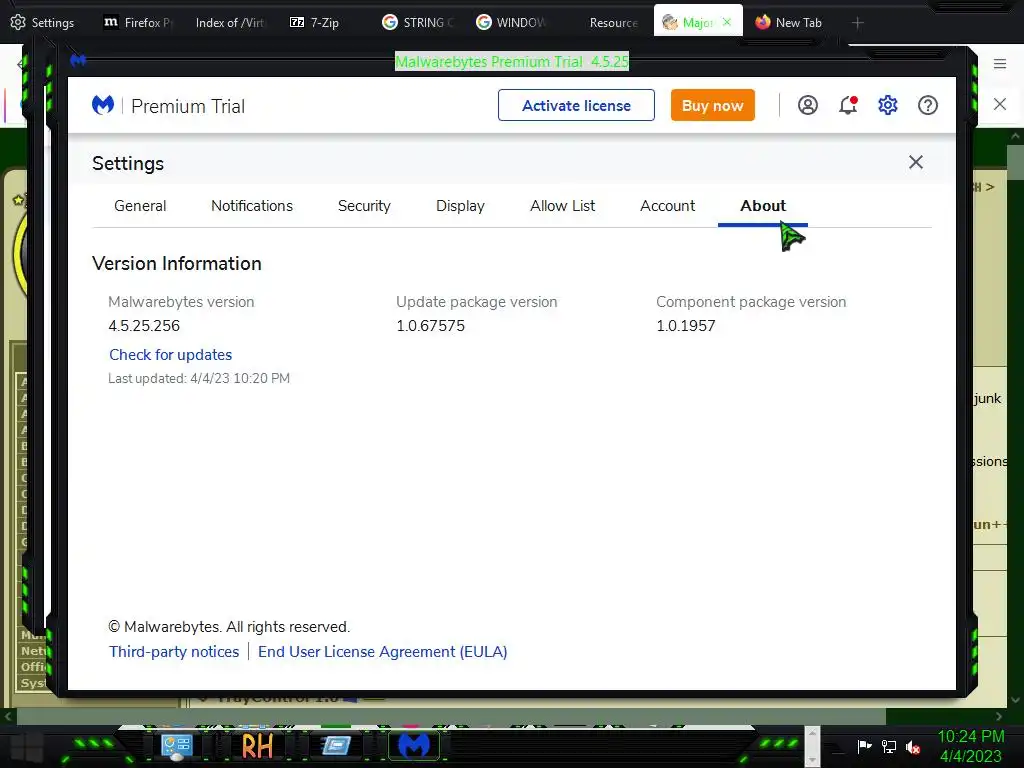The width and height of the screenshot is (1024, 768).
Task: Click the Malwarebytes taskbar icon
Action: coord(414,745)
